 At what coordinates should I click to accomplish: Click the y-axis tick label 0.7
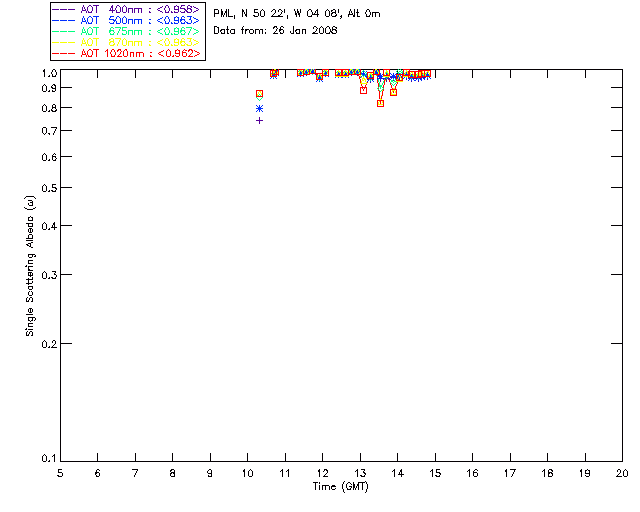49,131
